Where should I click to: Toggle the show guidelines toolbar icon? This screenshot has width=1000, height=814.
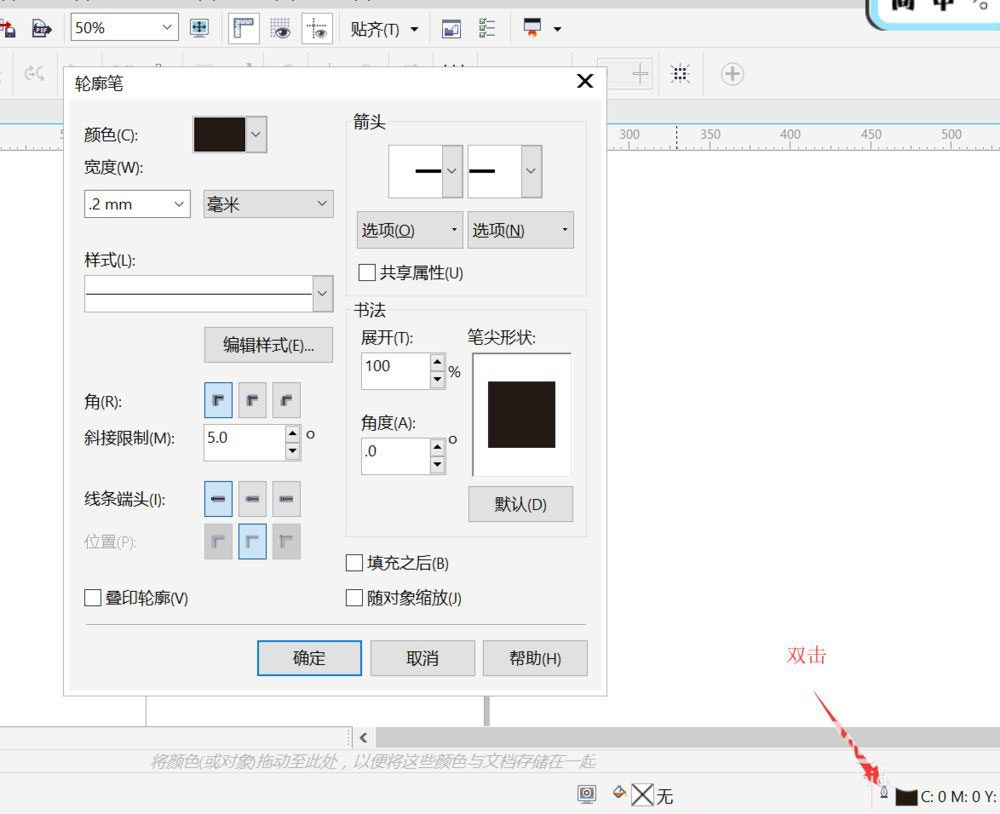coord(318,29)
